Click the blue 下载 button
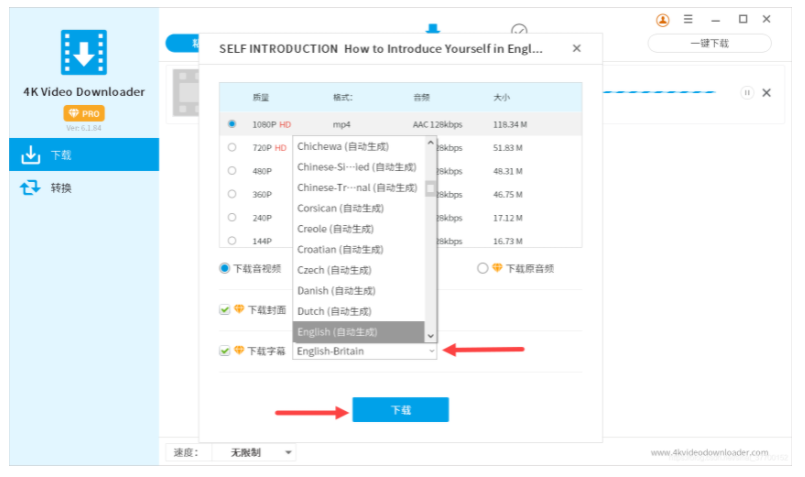 pyautogui.click(x=400, y=410)
